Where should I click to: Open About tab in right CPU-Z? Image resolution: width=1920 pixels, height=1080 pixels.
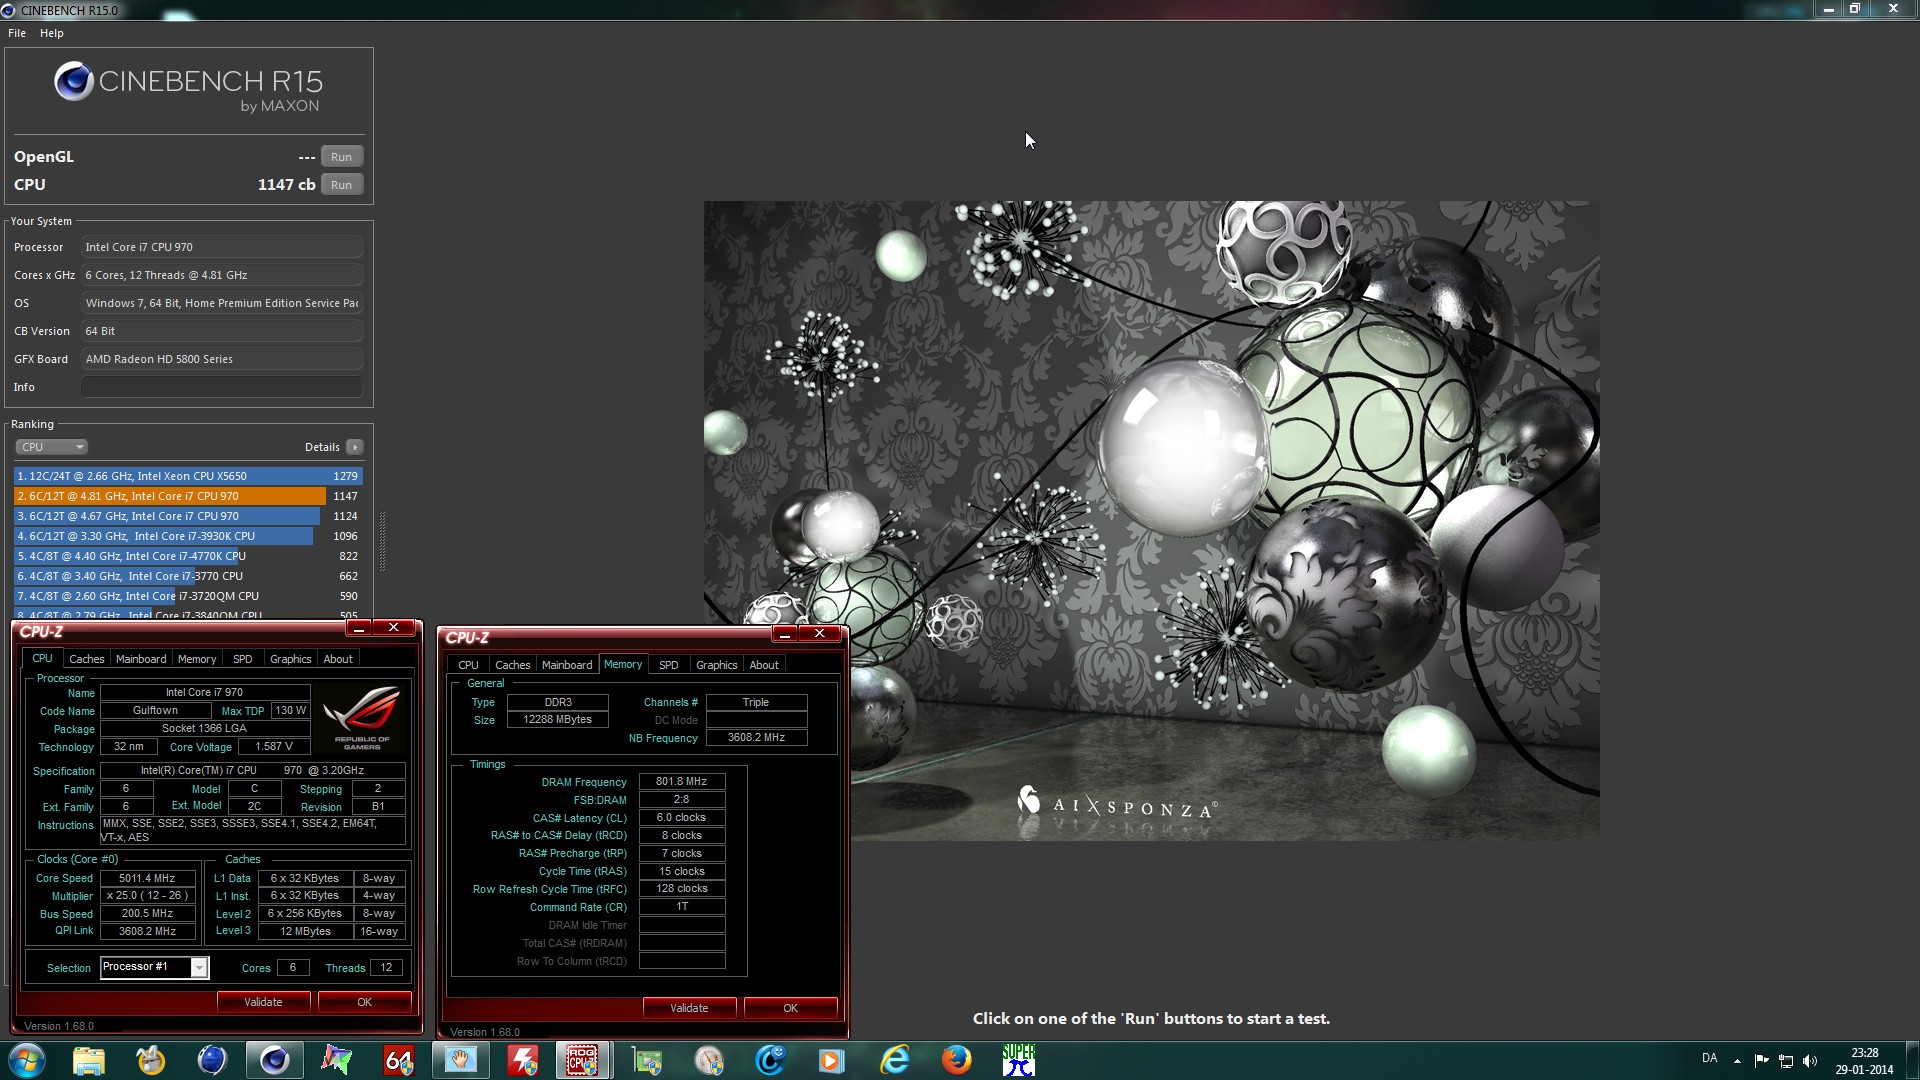point(764,665)
